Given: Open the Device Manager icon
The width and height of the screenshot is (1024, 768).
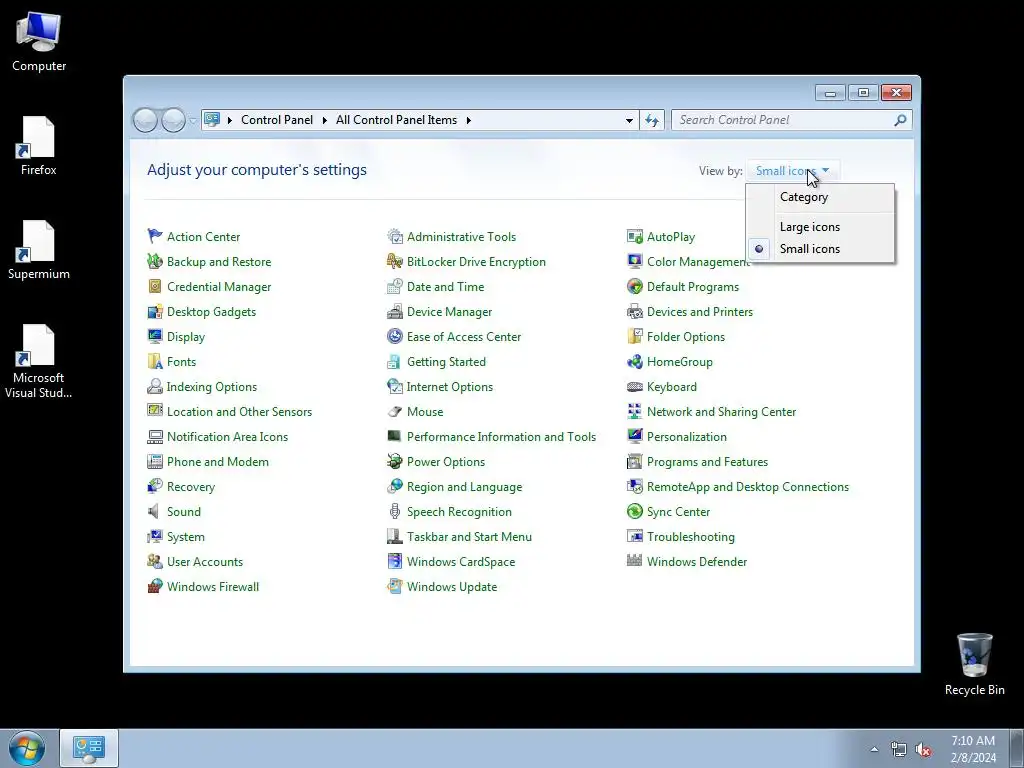Looking at the screenshot, I should (x=394, y=312).
